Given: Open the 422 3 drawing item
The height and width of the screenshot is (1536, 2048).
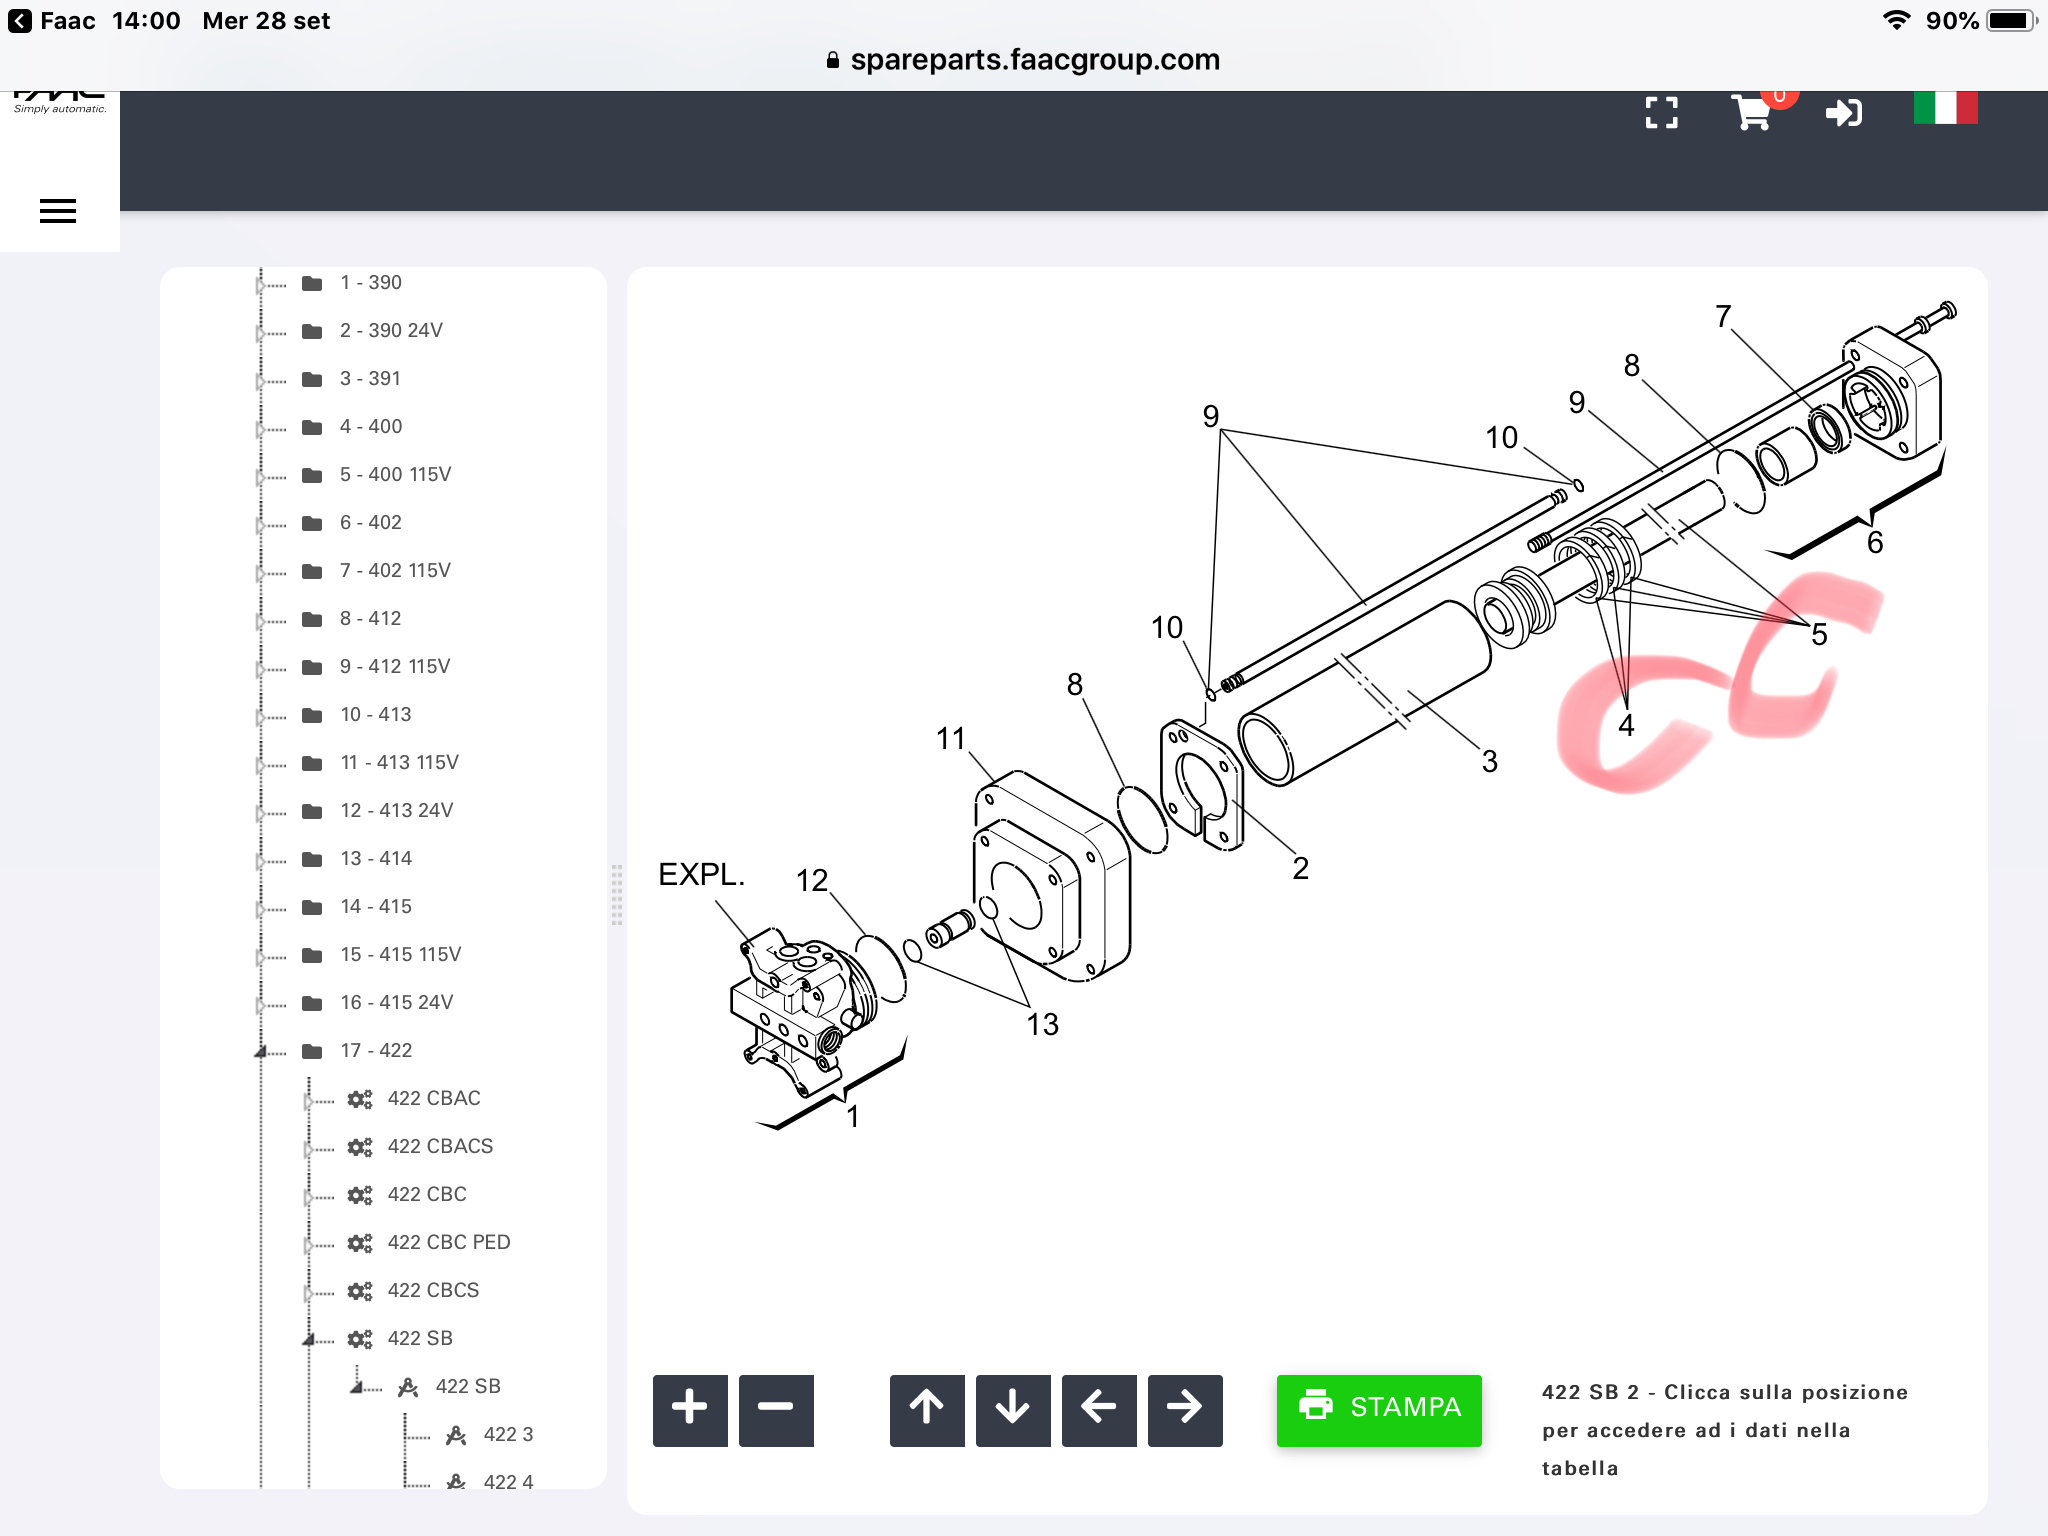Looking at the screenshot, I should click(x=508, y=1435).
